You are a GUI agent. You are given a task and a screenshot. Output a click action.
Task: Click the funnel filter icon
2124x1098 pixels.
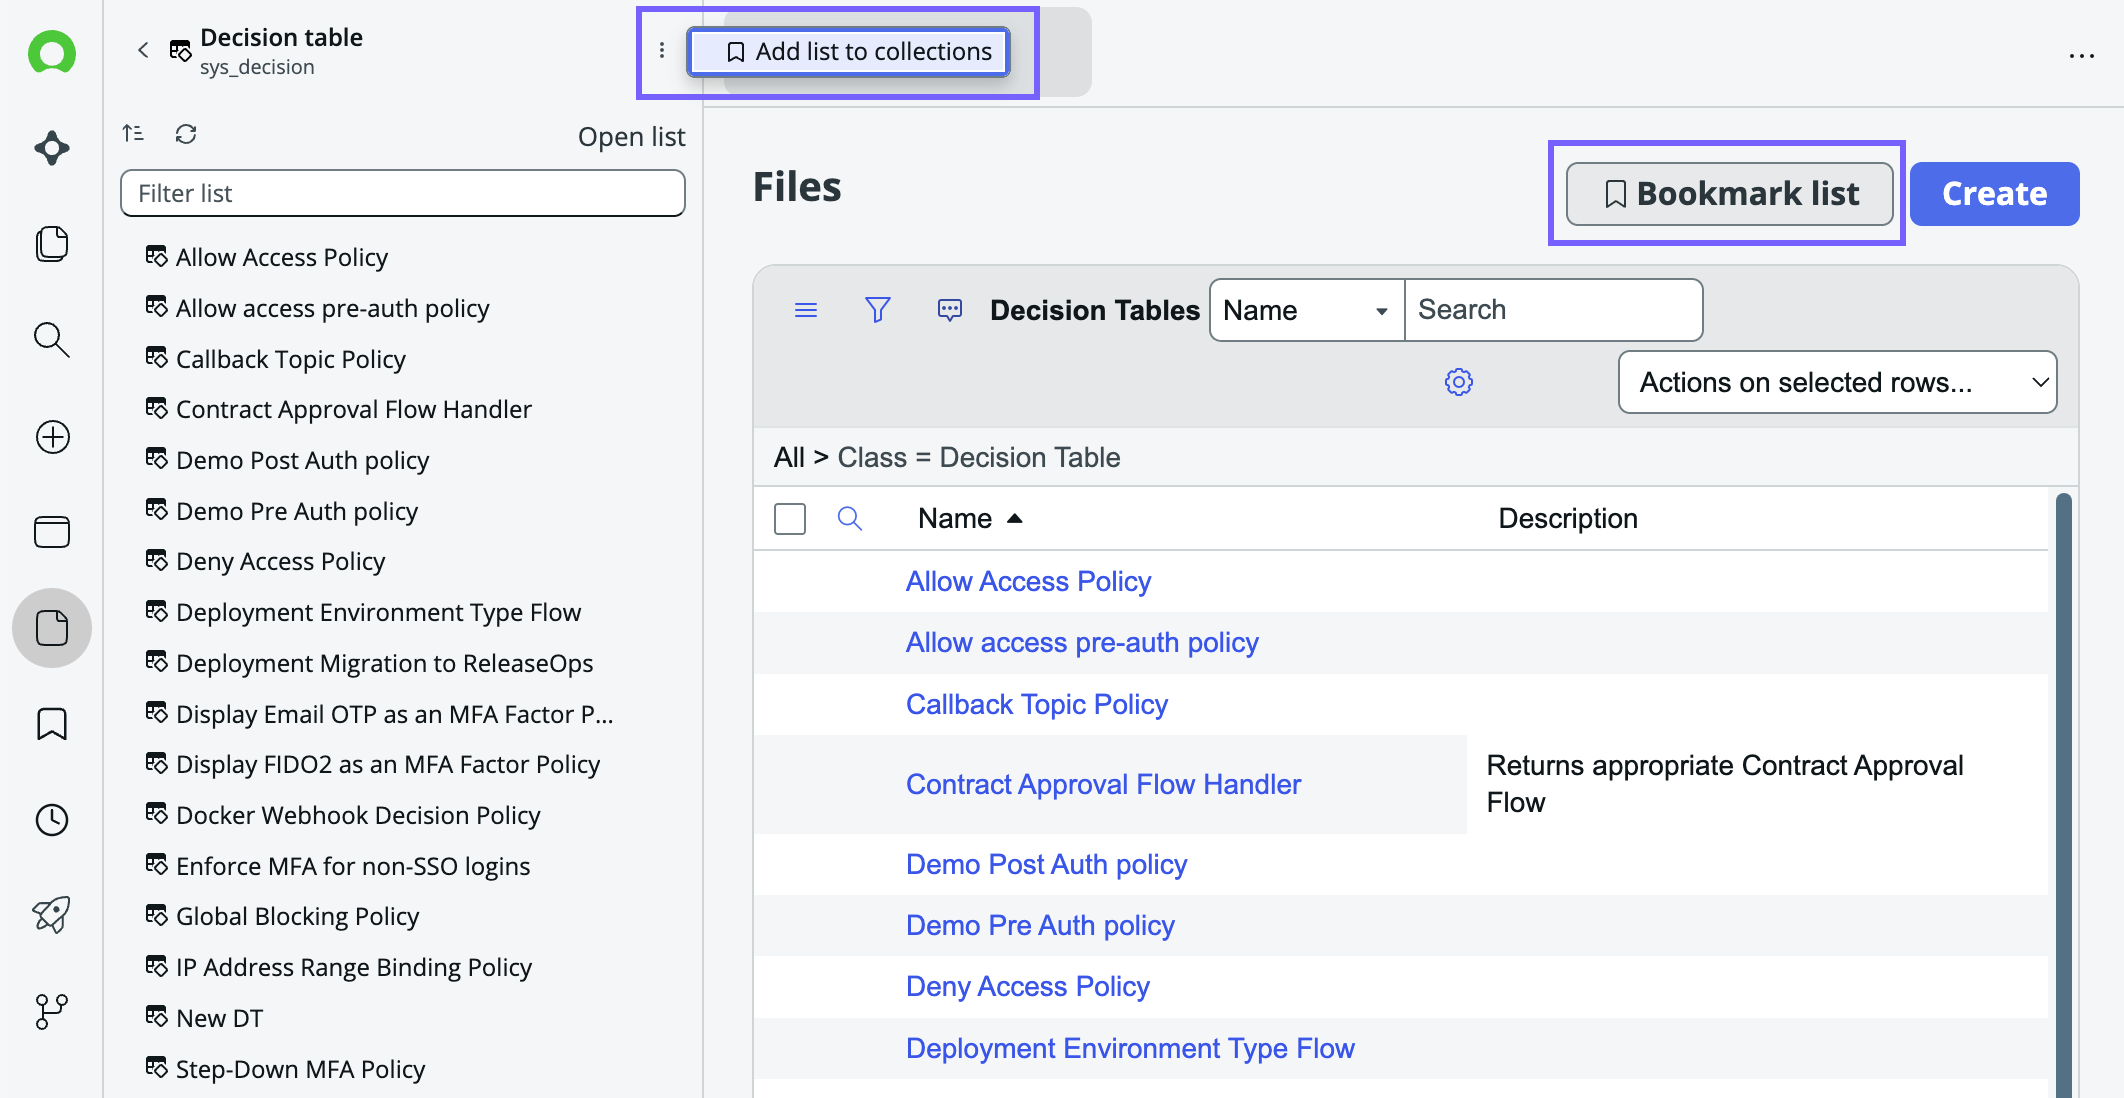(878, 310)
